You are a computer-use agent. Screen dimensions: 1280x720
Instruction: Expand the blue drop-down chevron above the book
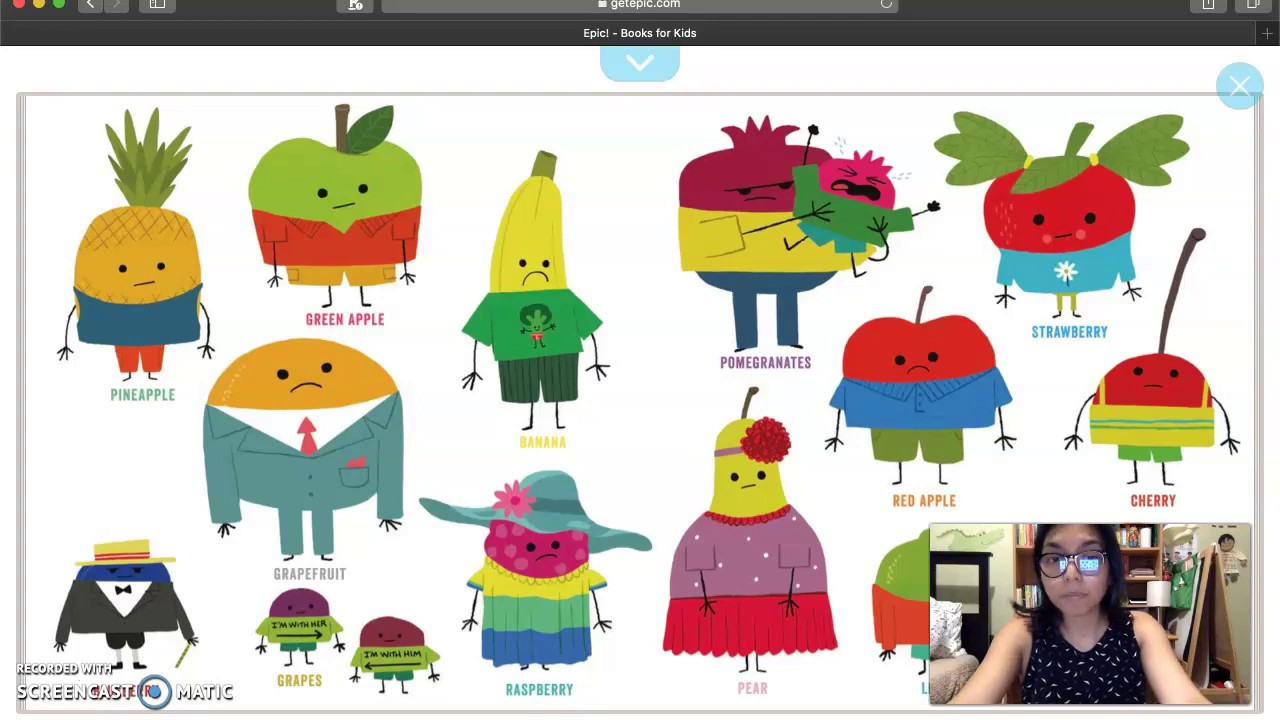tap(640, 63)
